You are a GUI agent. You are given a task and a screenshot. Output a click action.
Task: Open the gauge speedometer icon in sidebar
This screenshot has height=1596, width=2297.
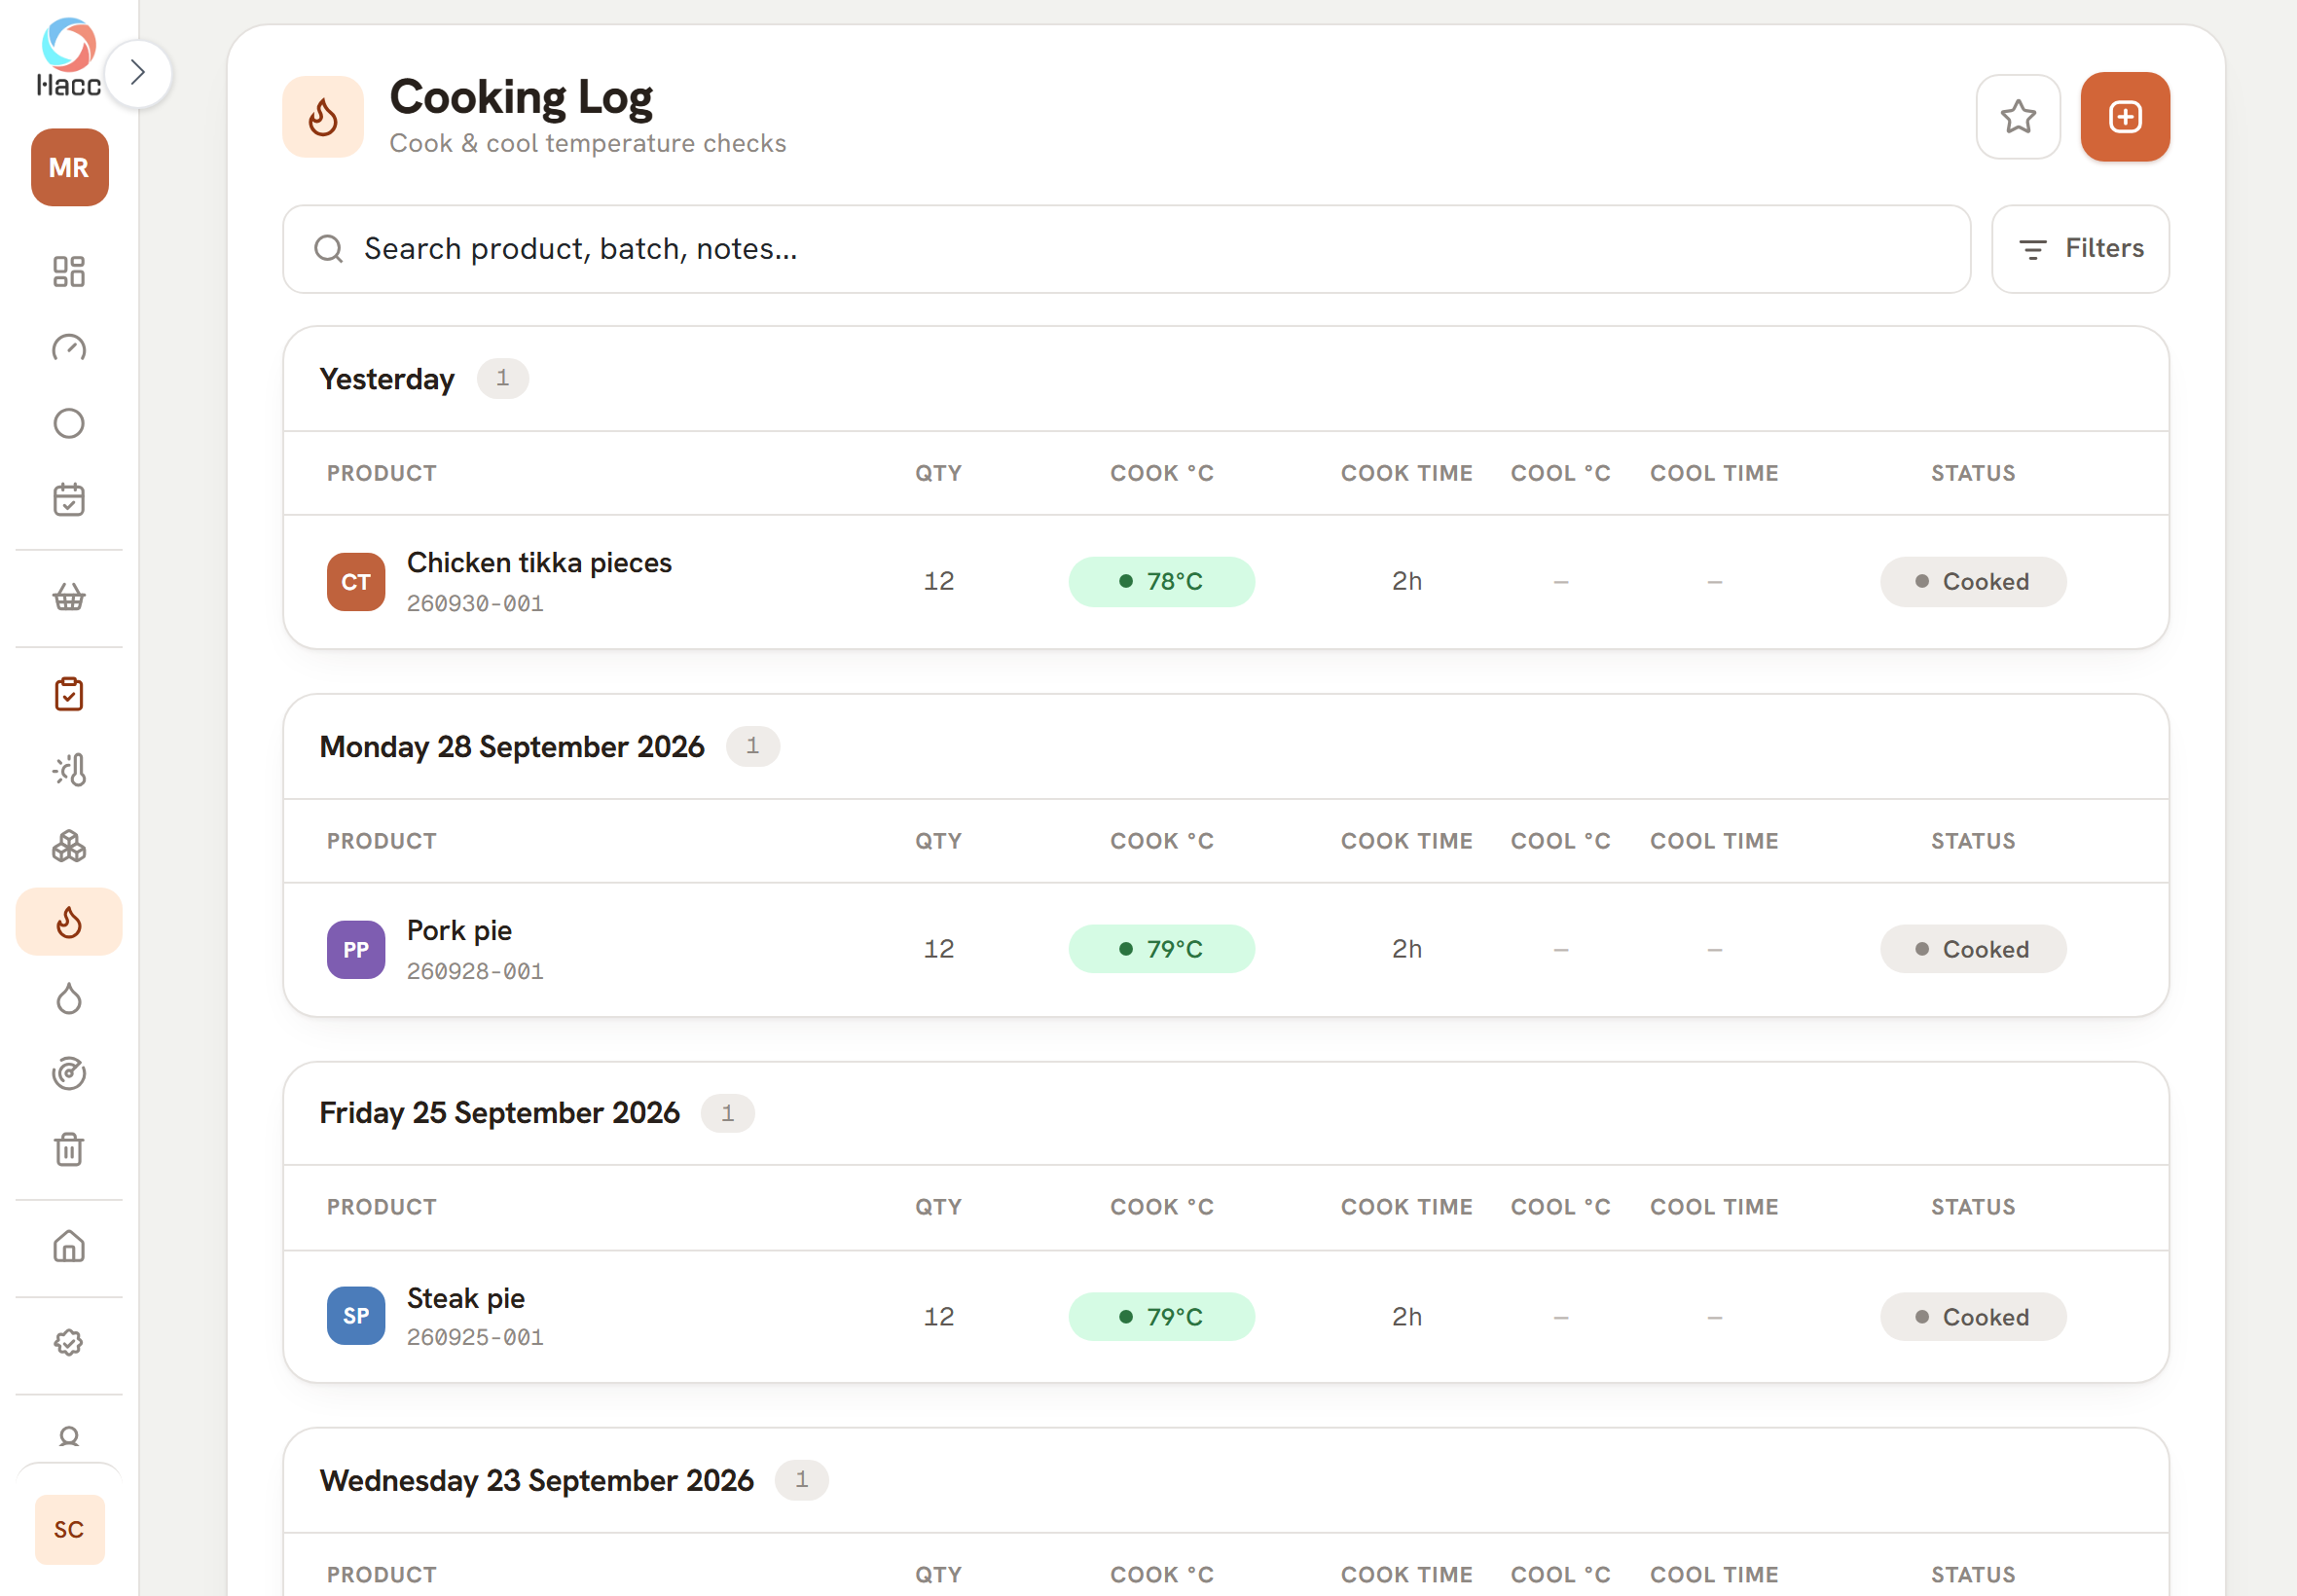(x=69, y=347)
